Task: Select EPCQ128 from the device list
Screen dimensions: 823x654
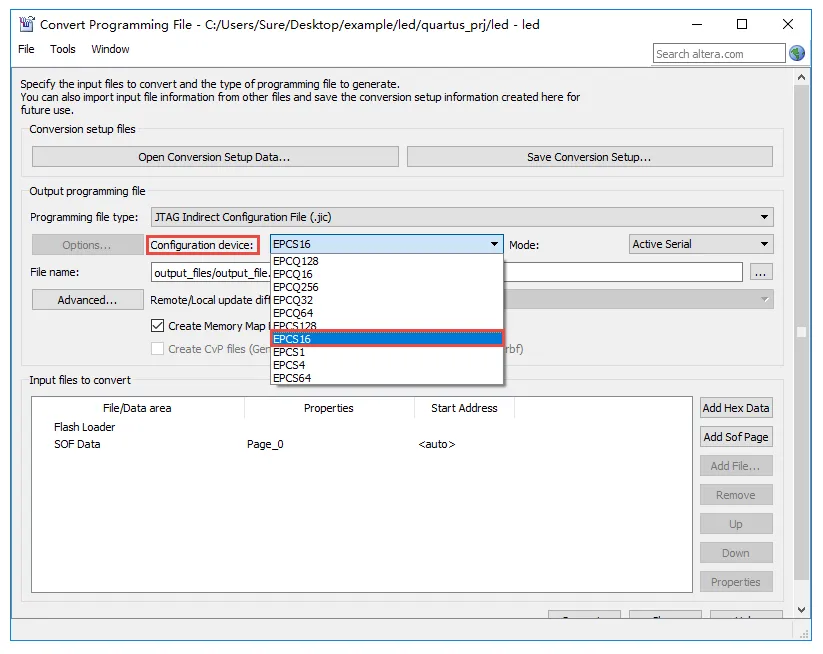Action: [x=387, y=261]
